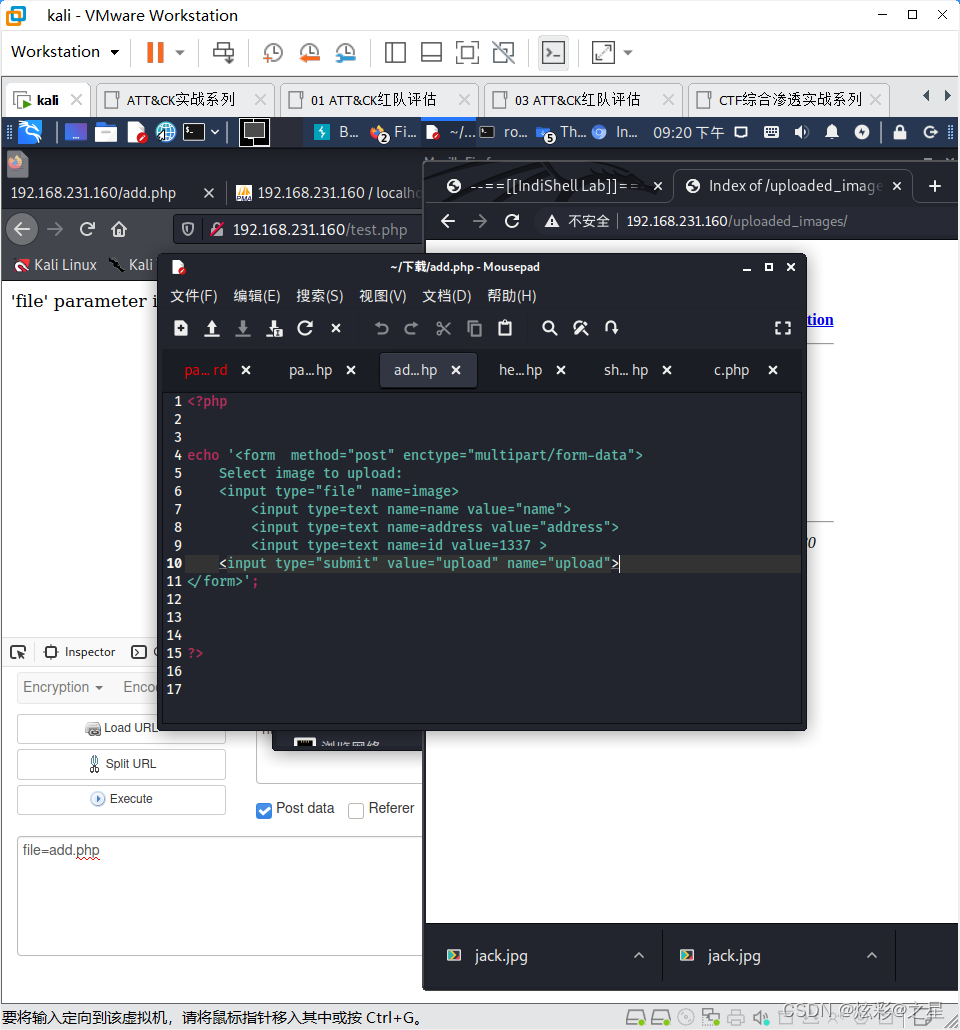Viewport: 960px width, 1030px height.
Task: Click the Find magnifier icon in Mousepad
Action: [x=549, y=328]
